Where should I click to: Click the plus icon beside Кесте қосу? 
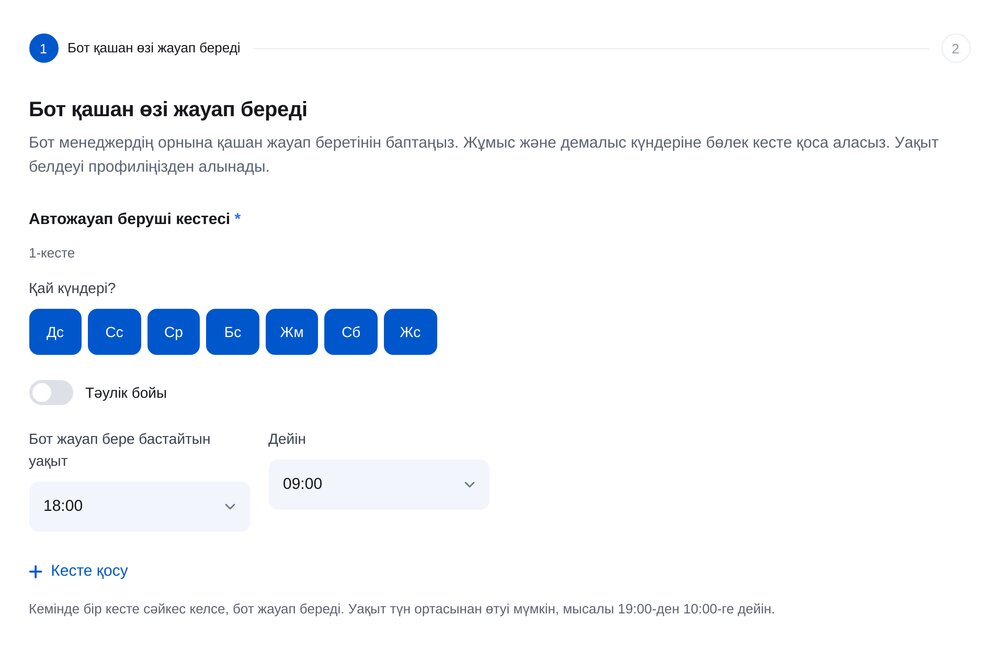click(x=36, y=571)
